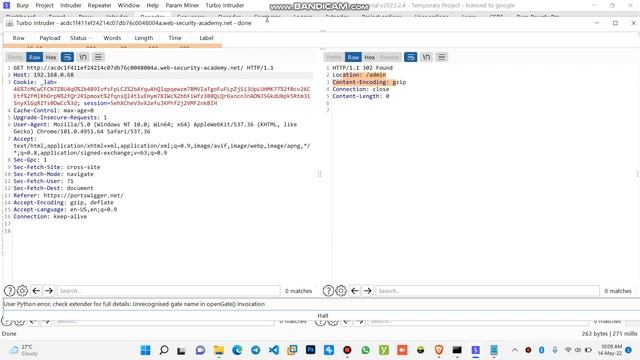Open the Windows Start menu
Viewport: 640px width, 360px height.
[145, 350]
